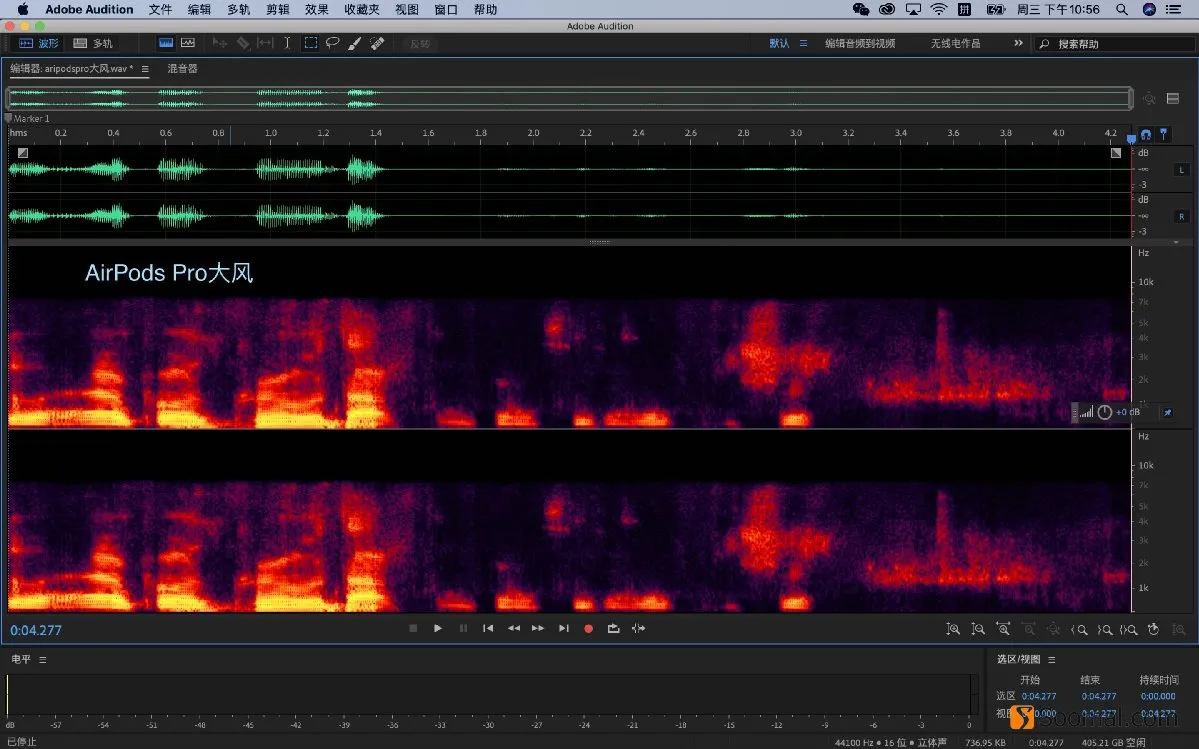Click Zoom In Time icon

click(x=1003, y=629)
